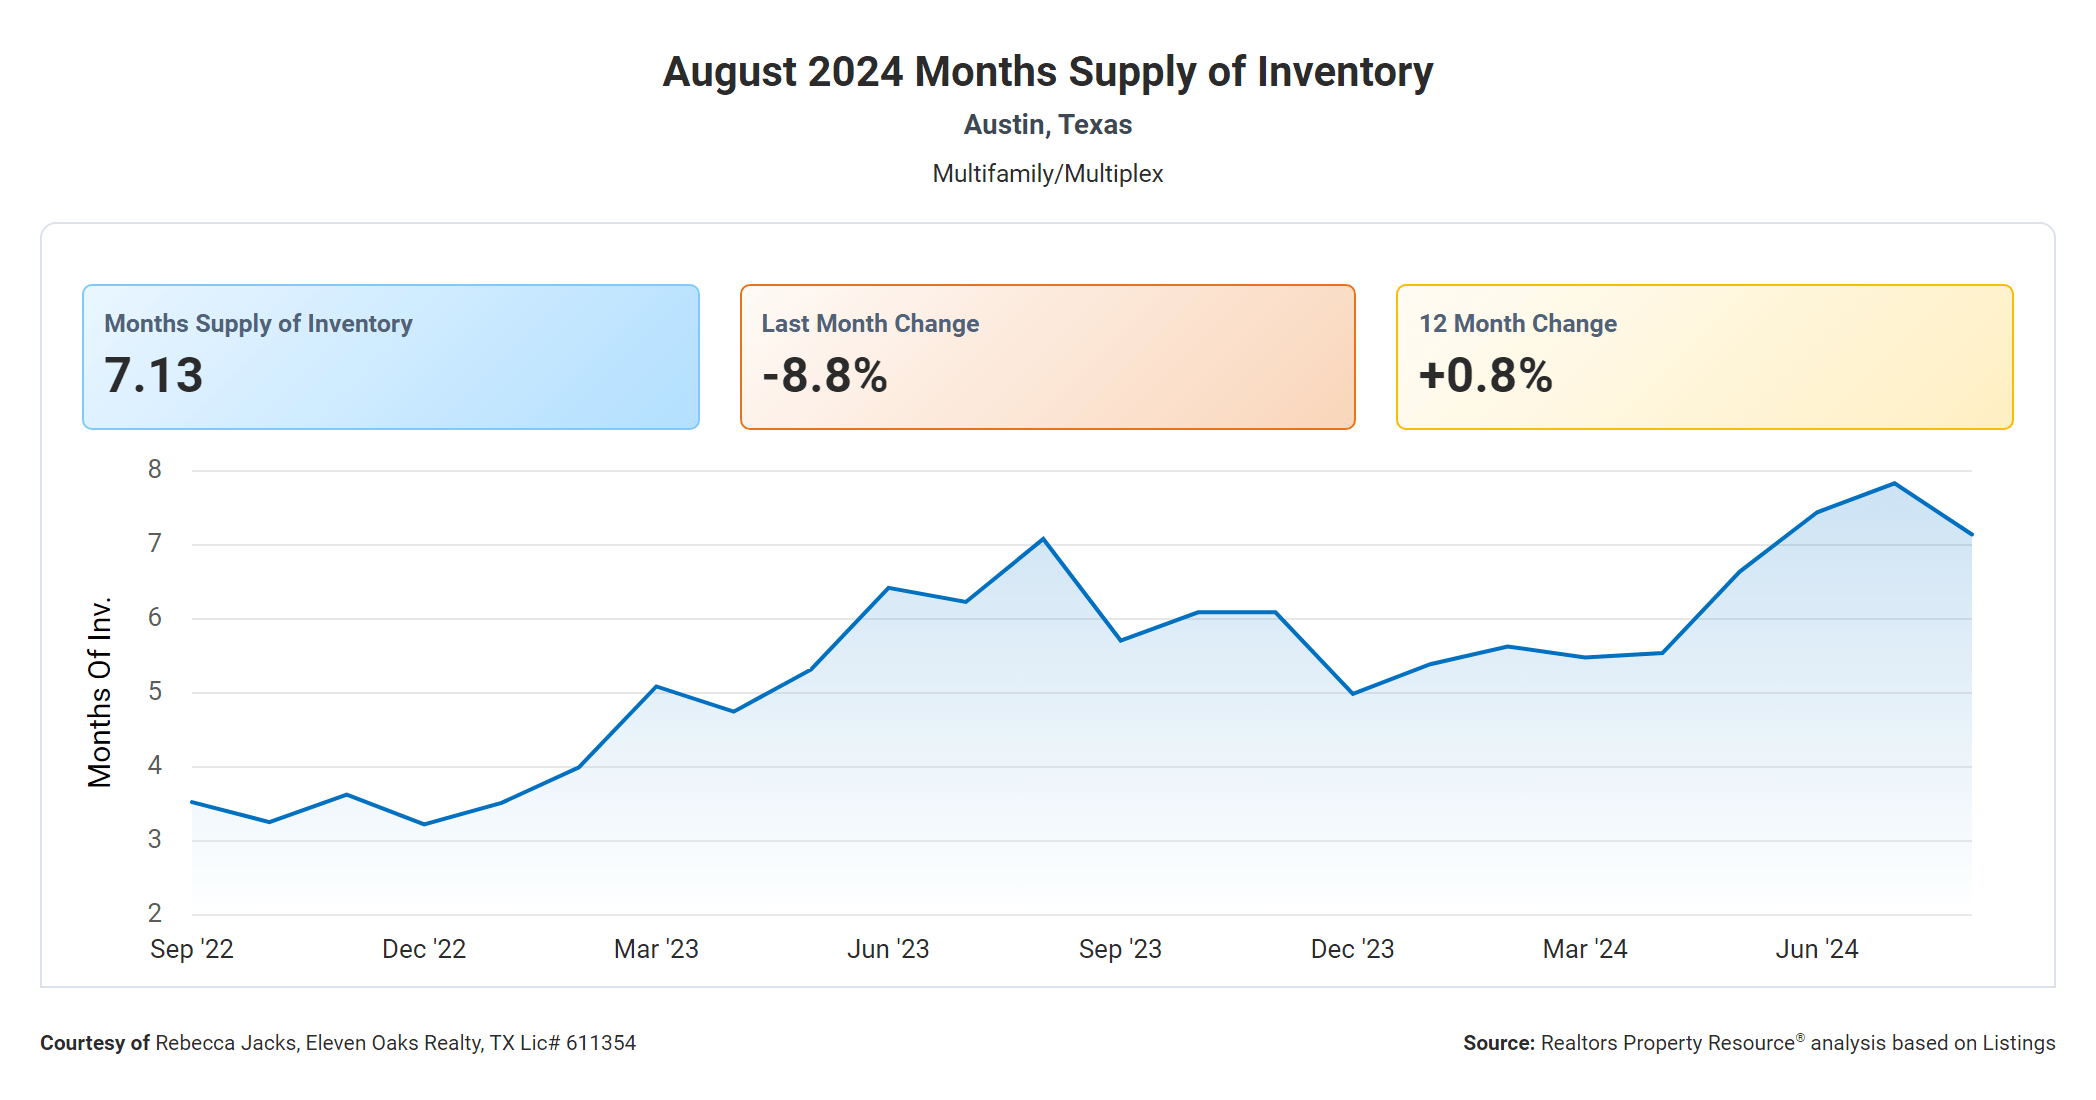Click the Mar '24 axis label
The width and height of the screenshot is (2096, 1100).
point(1585,949)
